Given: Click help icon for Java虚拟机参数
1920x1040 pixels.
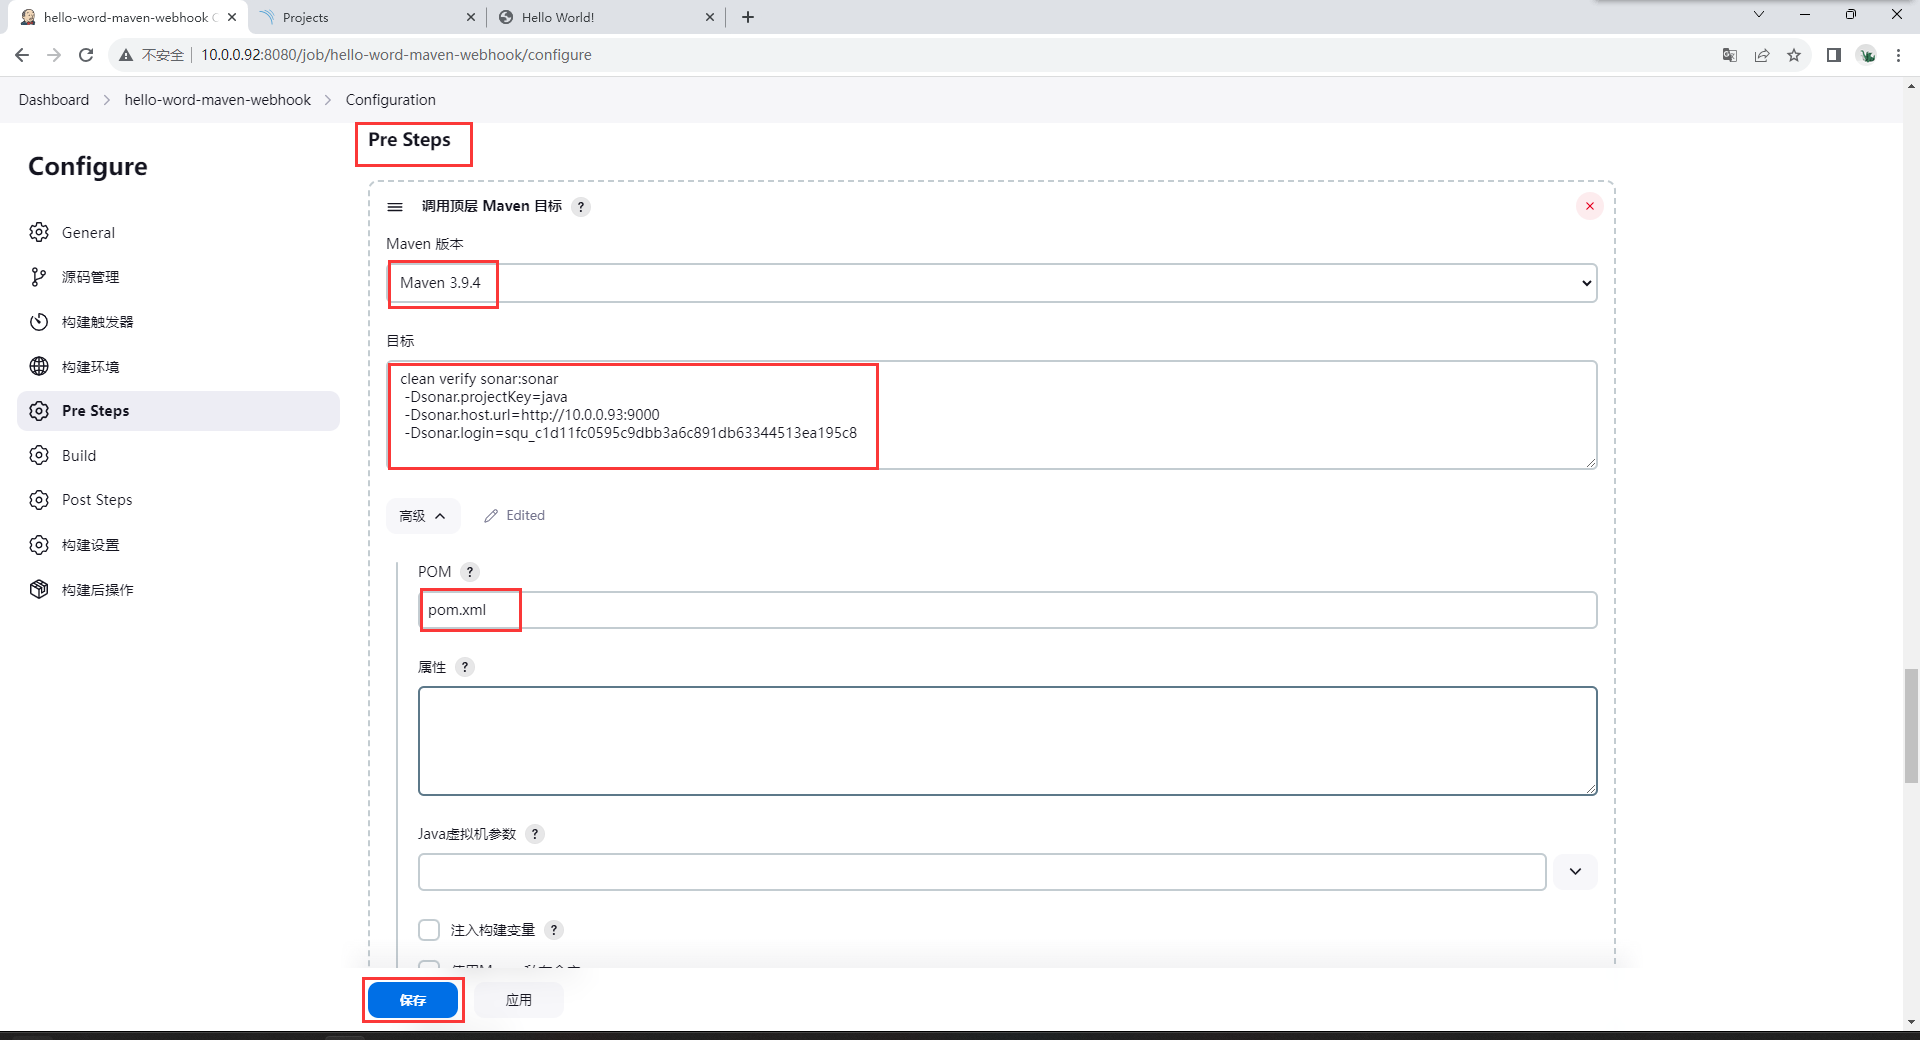Looking at the screenshot, I should pyautogui.click(x=535, y=834).
